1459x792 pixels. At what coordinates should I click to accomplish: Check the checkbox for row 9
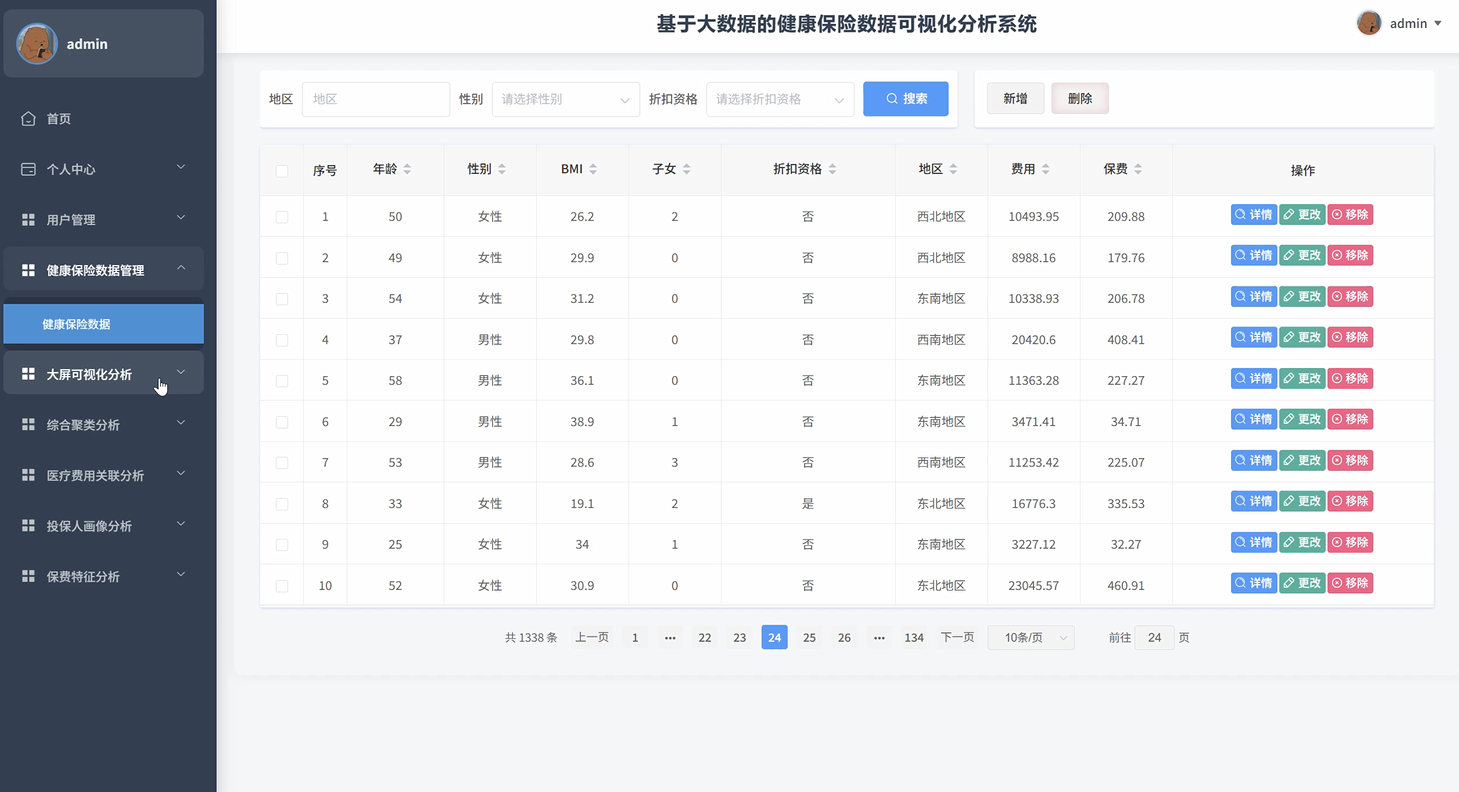(x=282, y=545)
